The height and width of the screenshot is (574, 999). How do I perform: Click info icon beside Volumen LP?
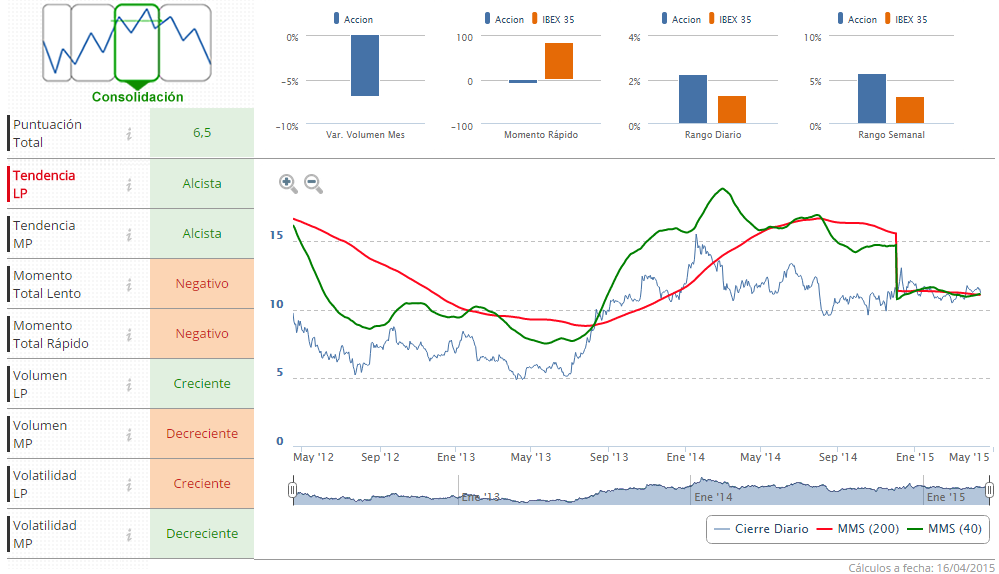(129, 384)
